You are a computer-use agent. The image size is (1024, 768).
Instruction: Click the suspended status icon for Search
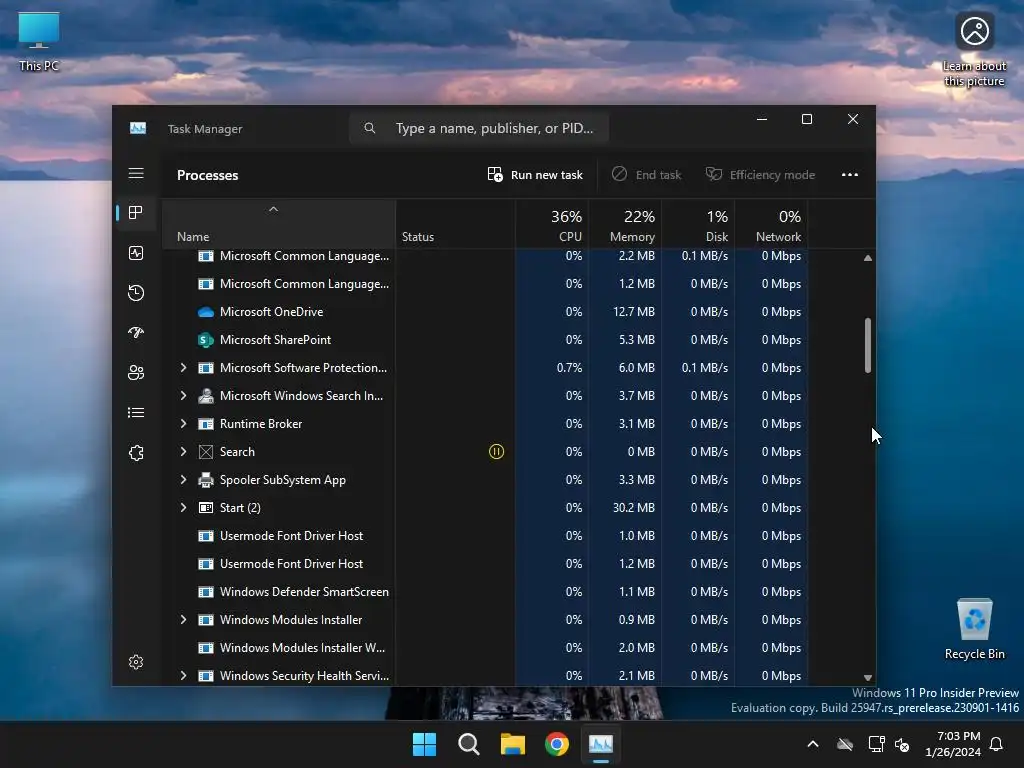click(x=496, y=451)
